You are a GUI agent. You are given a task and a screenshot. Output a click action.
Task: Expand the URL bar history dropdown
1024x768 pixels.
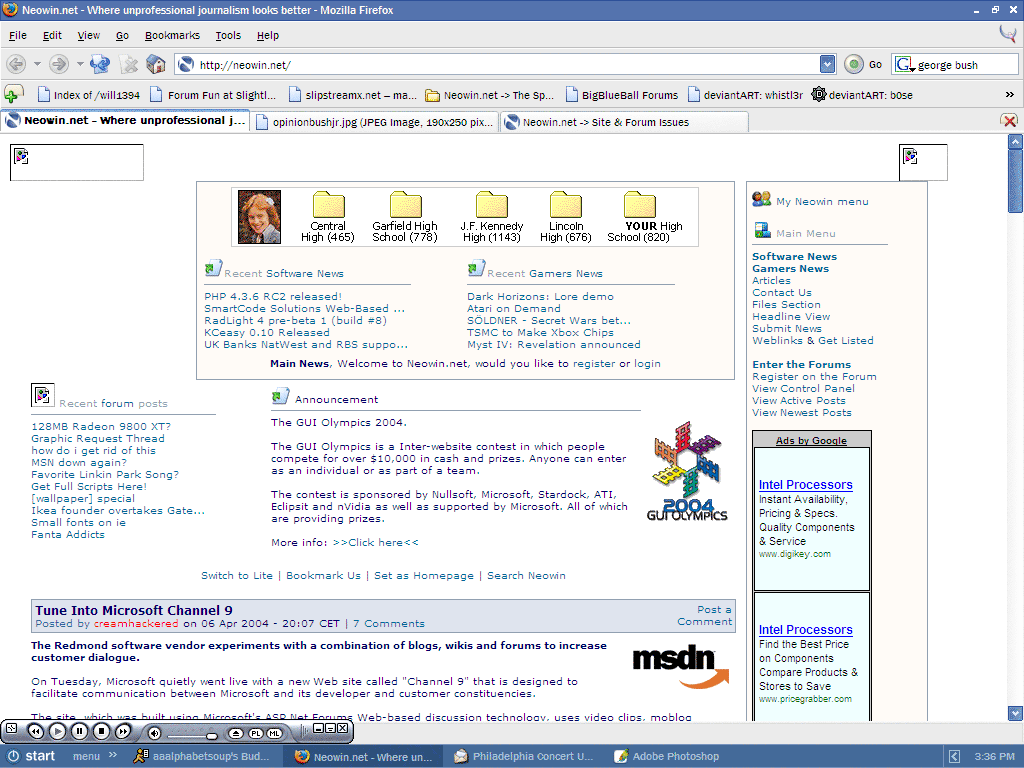(827, 64)
